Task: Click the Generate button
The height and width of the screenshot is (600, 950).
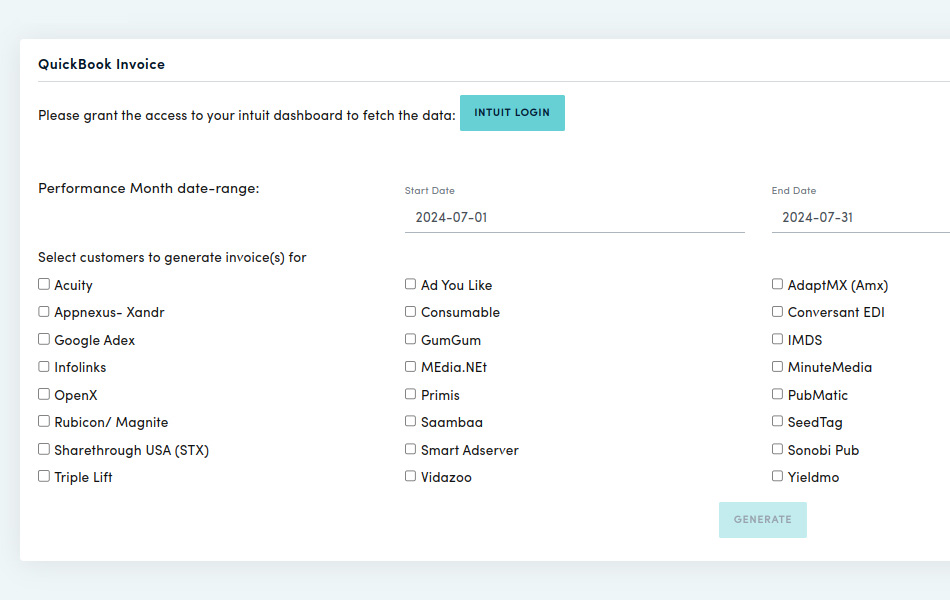Action: point(762,519)
